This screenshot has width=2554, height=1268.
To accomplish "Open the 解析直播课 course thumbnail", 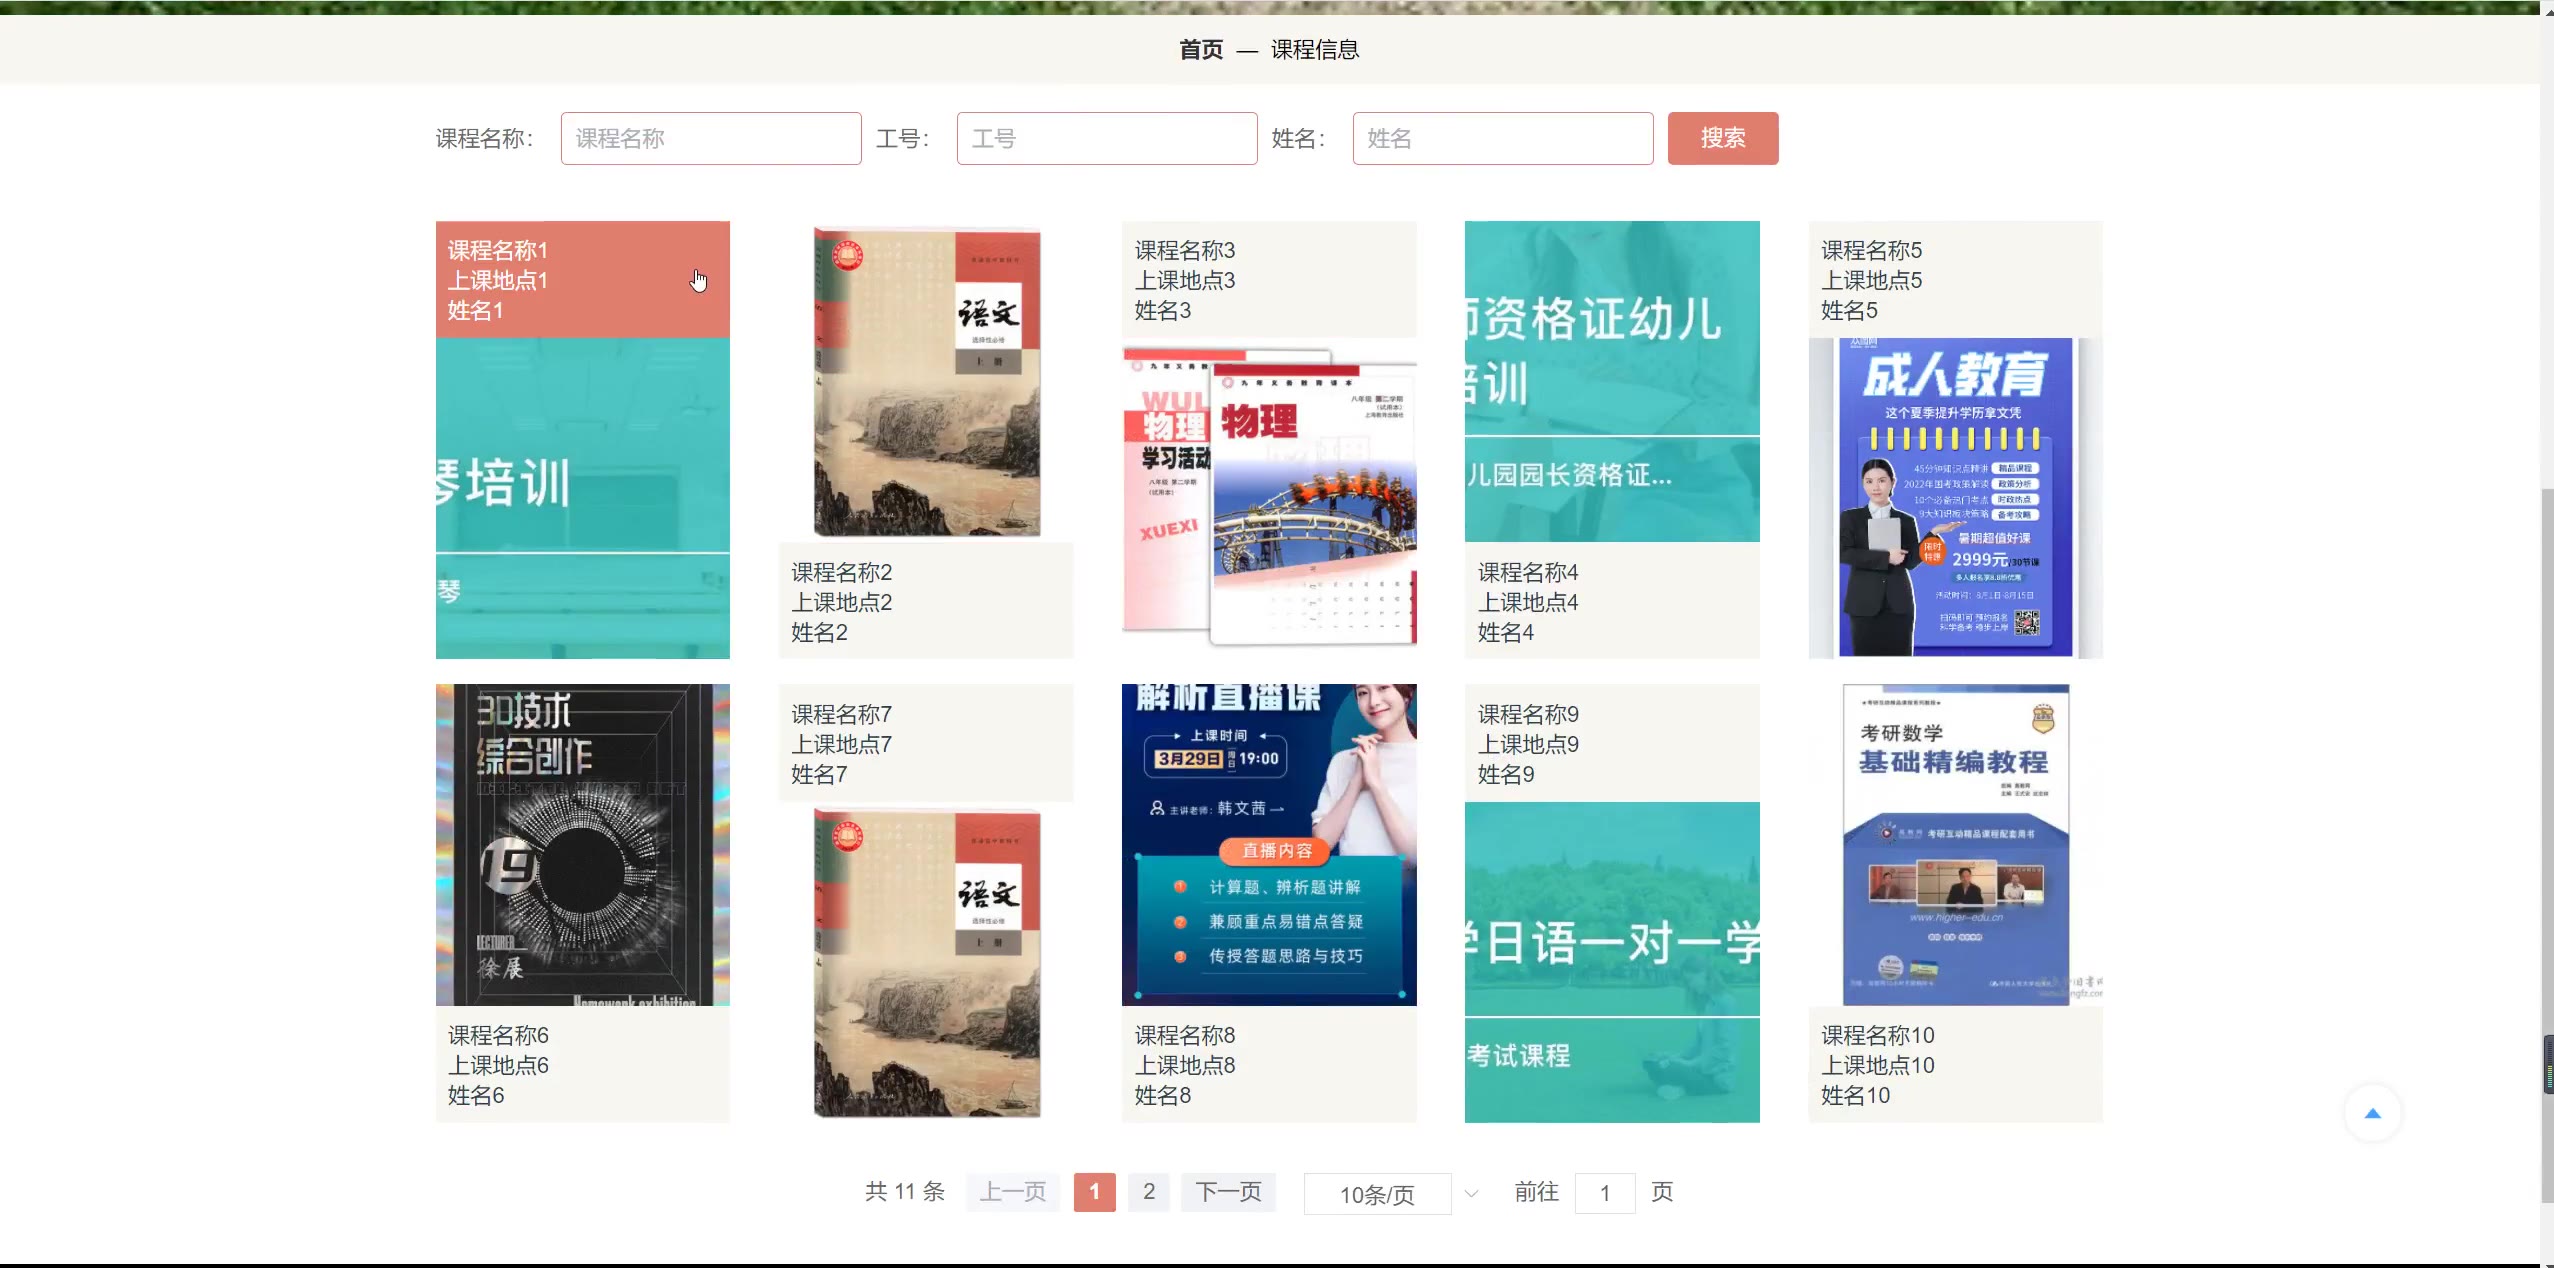I will coord(1268,845).
